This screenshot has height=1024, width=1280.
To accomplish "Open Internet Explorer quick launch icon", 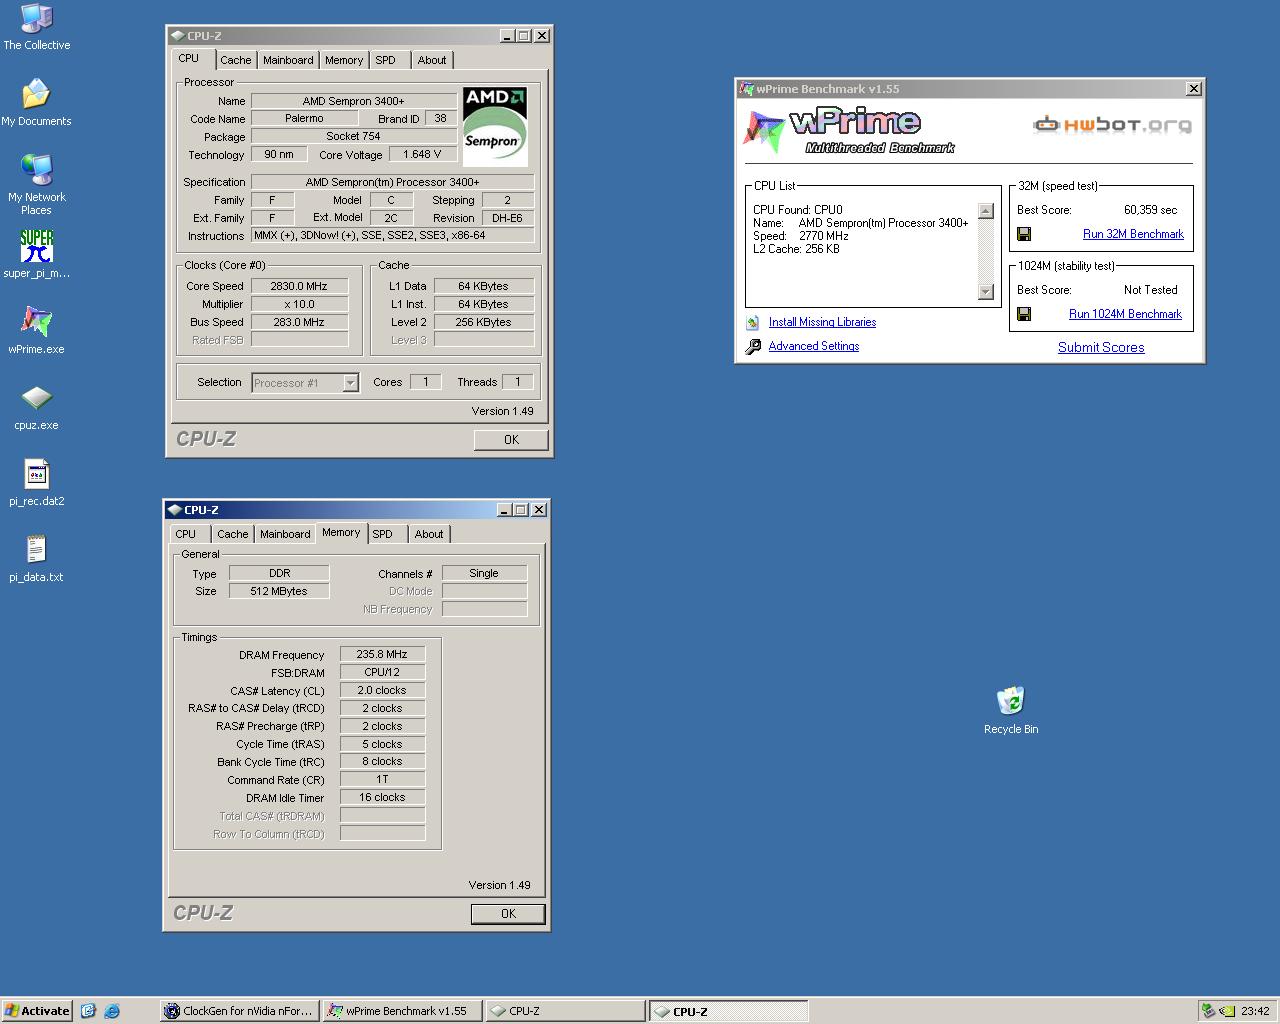I will point(112,1011).
